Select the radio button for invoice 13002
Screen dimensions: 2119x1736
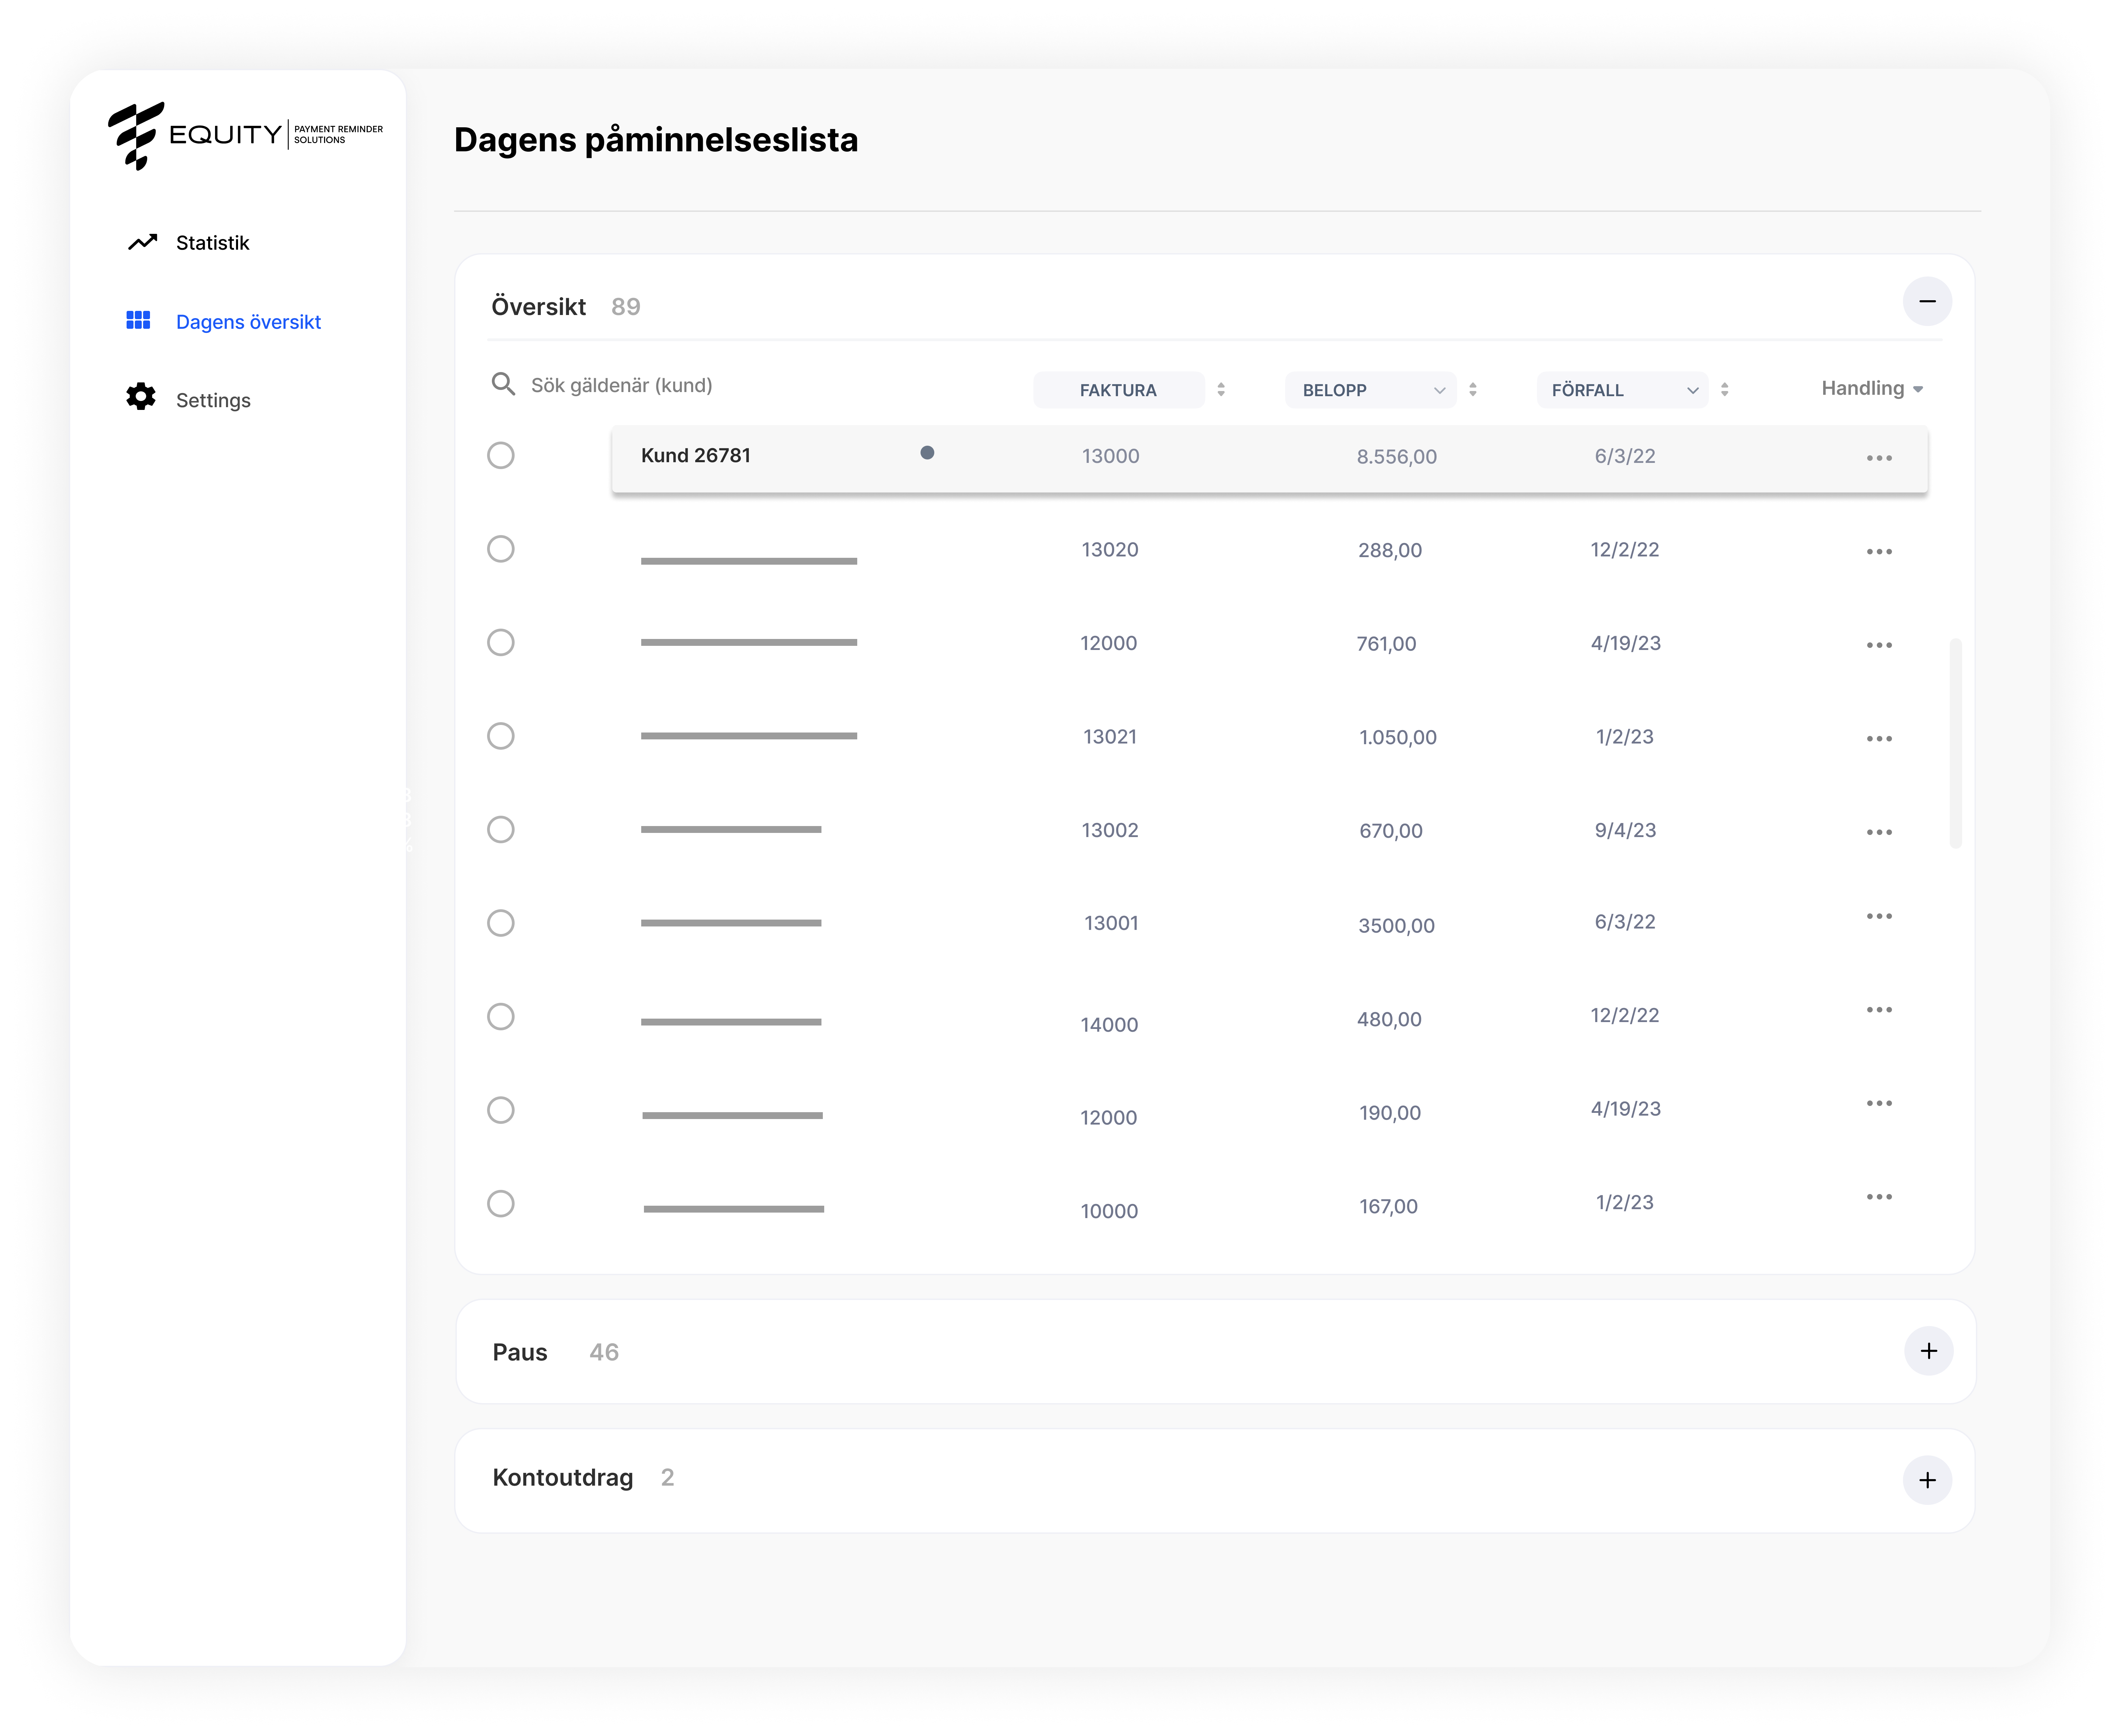[501, 829]
